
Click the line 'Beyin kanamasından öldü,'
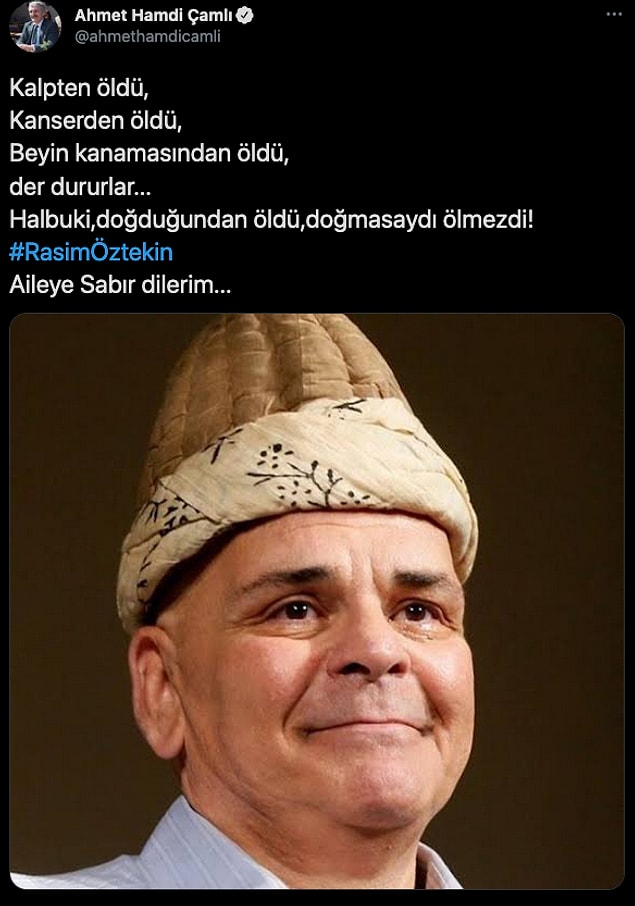point(148,153)
